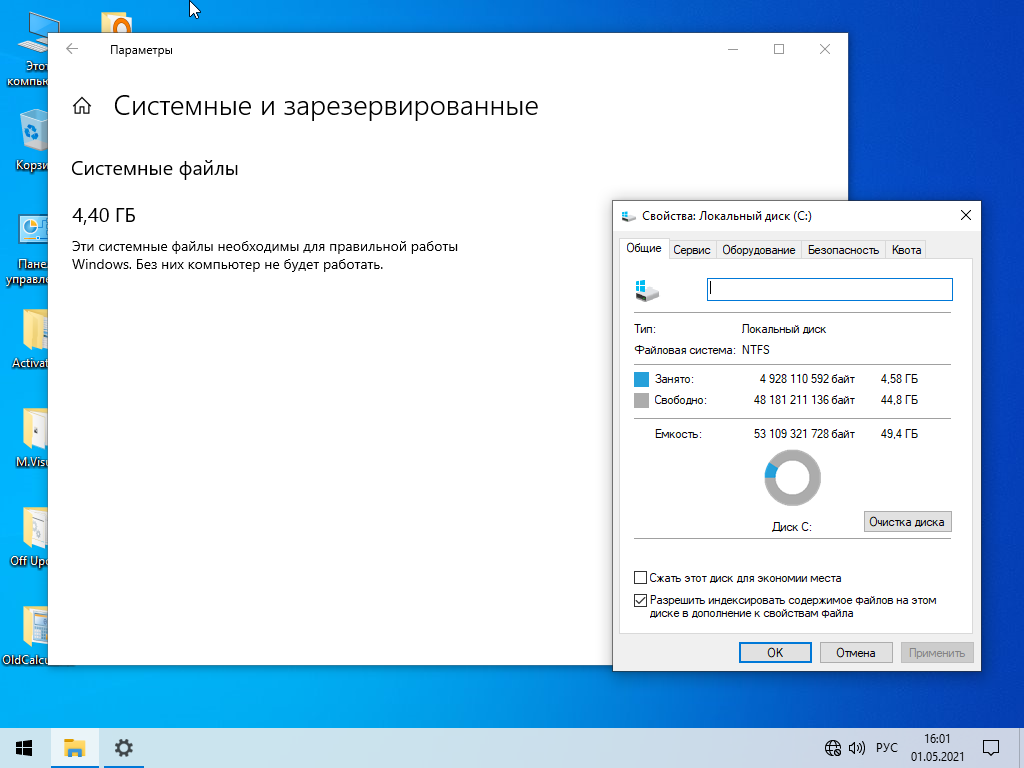The image size is (1024, 768).
Task: Click the '53 109 321 728 байт' capacity value
Action: click(x=804, y=434)
